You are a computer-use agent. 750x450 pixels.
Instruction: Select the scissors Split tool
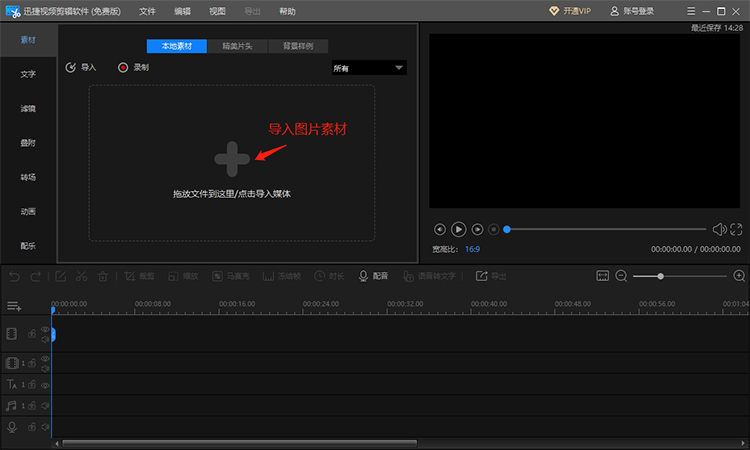pyautogui.click(x=81, y=276)
